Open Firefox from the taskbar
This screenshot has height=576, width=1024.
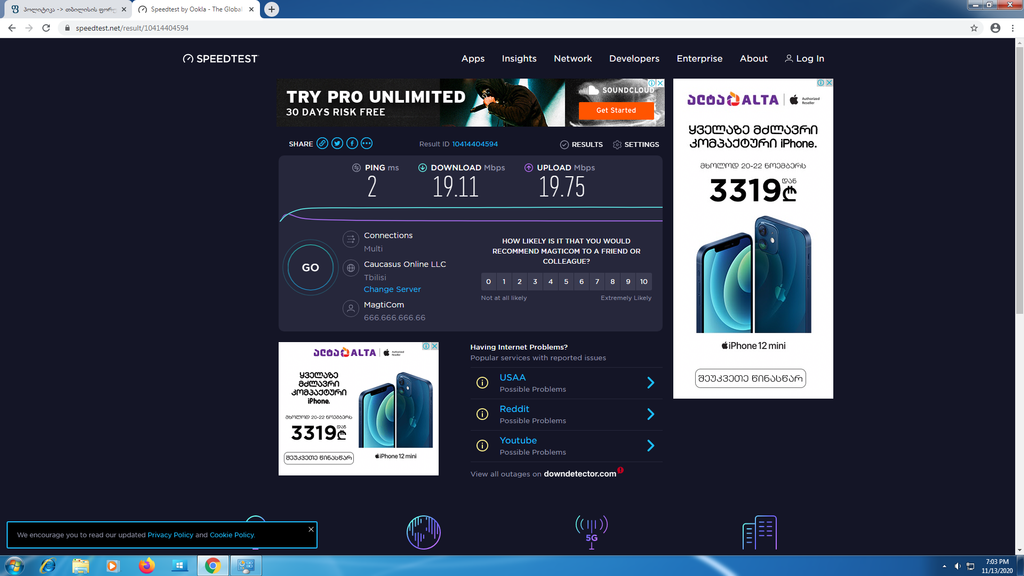(147, 566)
